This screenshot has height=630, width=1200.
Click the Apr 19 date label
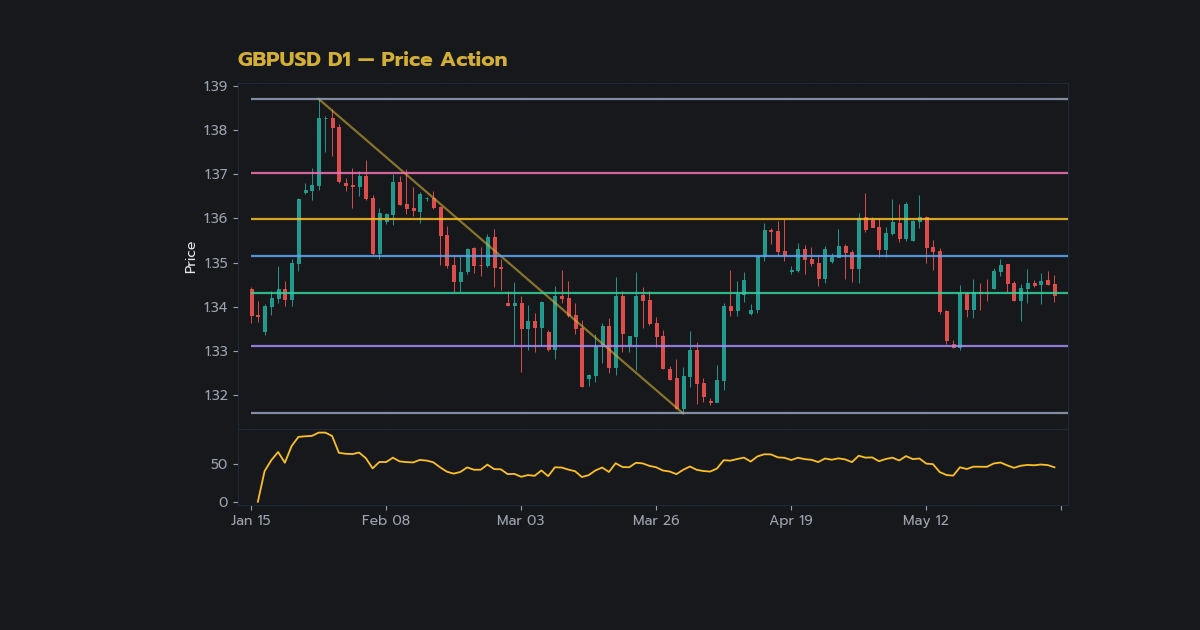pos(791,521)
